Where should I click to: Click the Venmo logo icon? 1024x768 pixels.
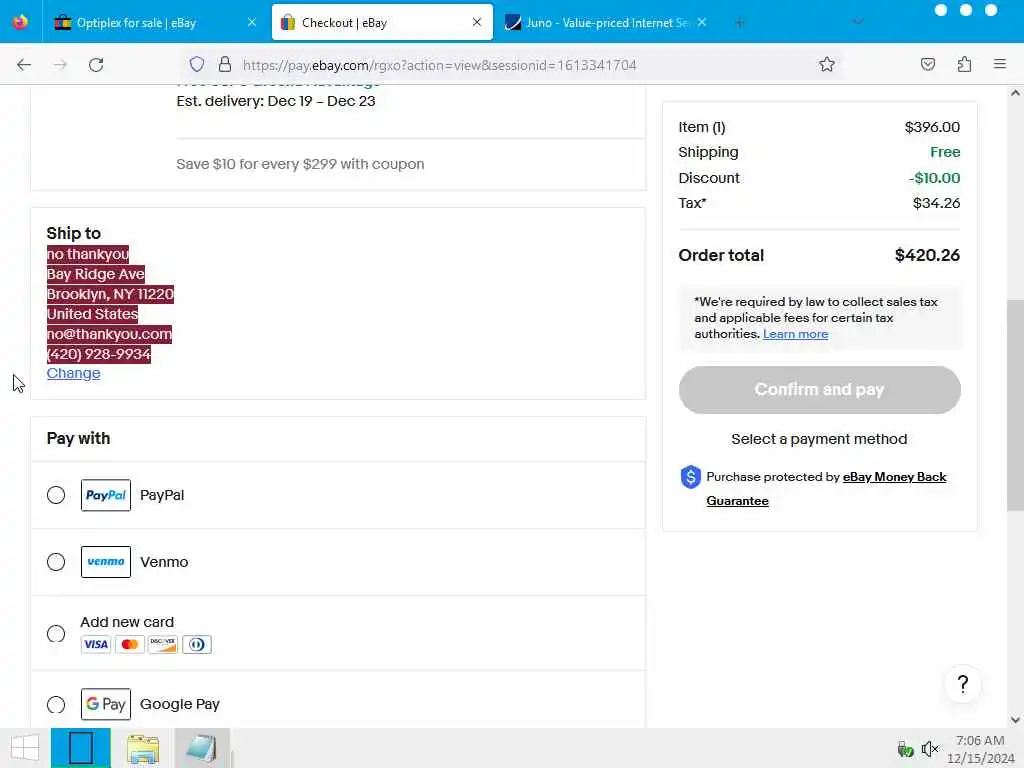click(106, 562)
